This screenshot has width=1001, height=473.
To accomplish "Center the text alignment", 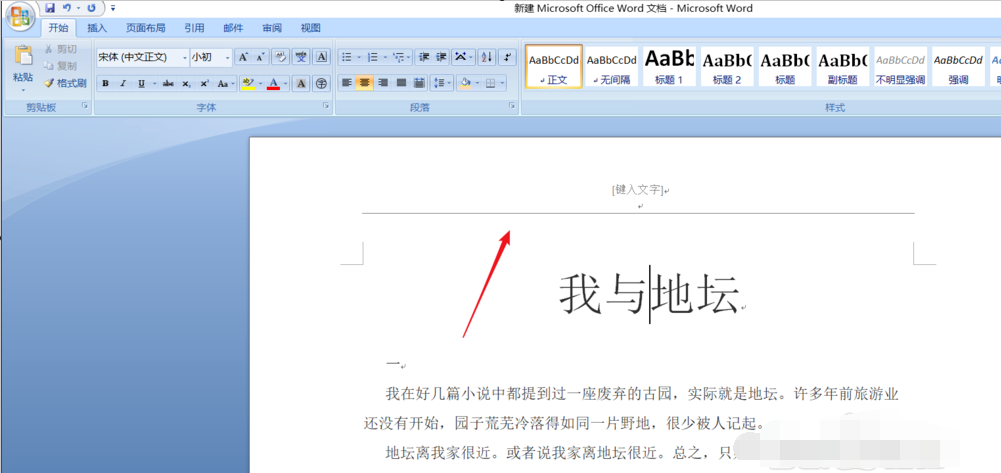I will click(x=365, y=83).
